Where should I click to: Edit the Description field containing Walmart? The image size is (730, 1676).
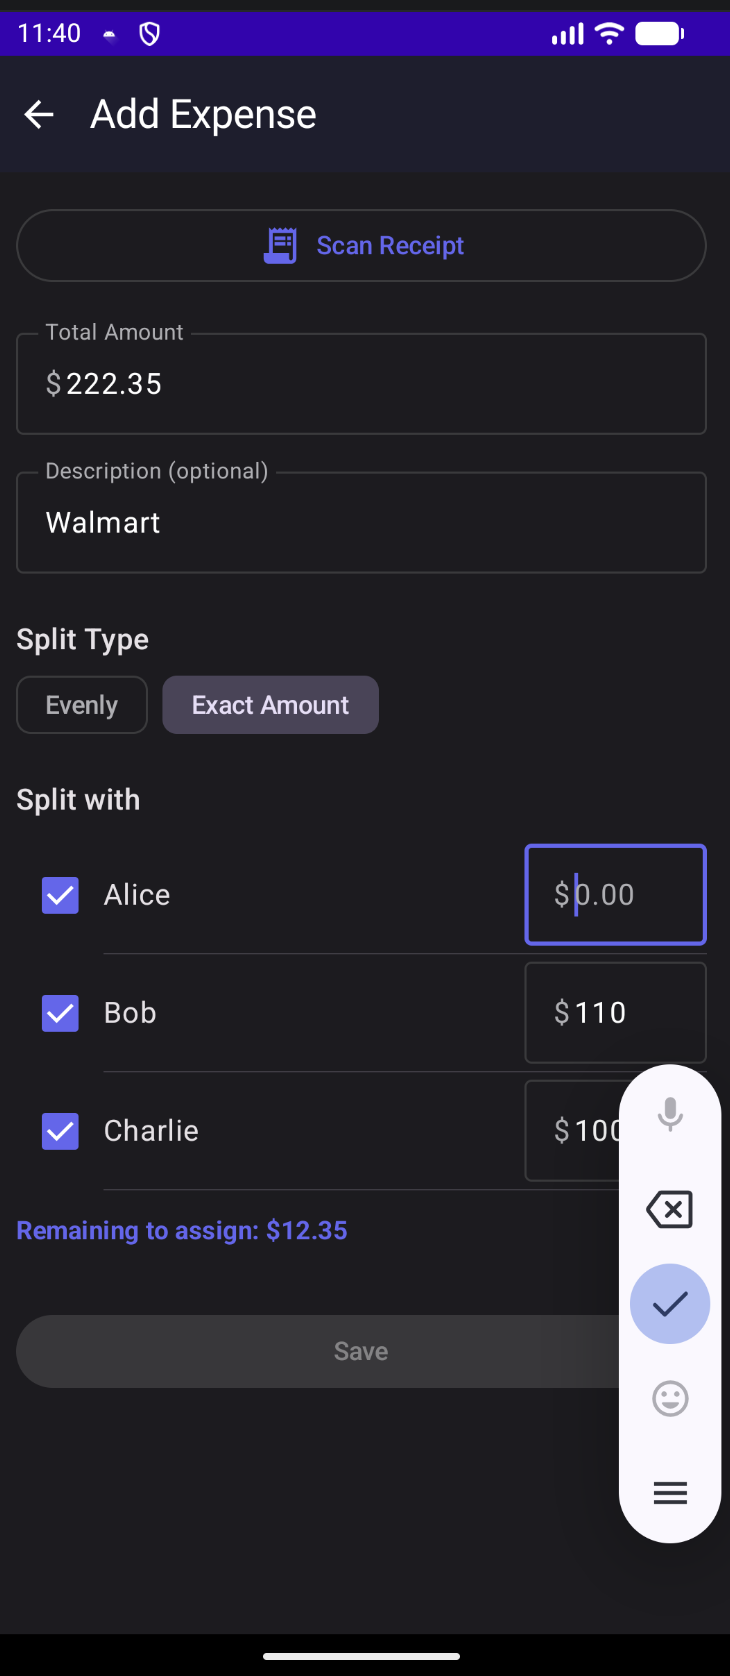tap(361, 523)
